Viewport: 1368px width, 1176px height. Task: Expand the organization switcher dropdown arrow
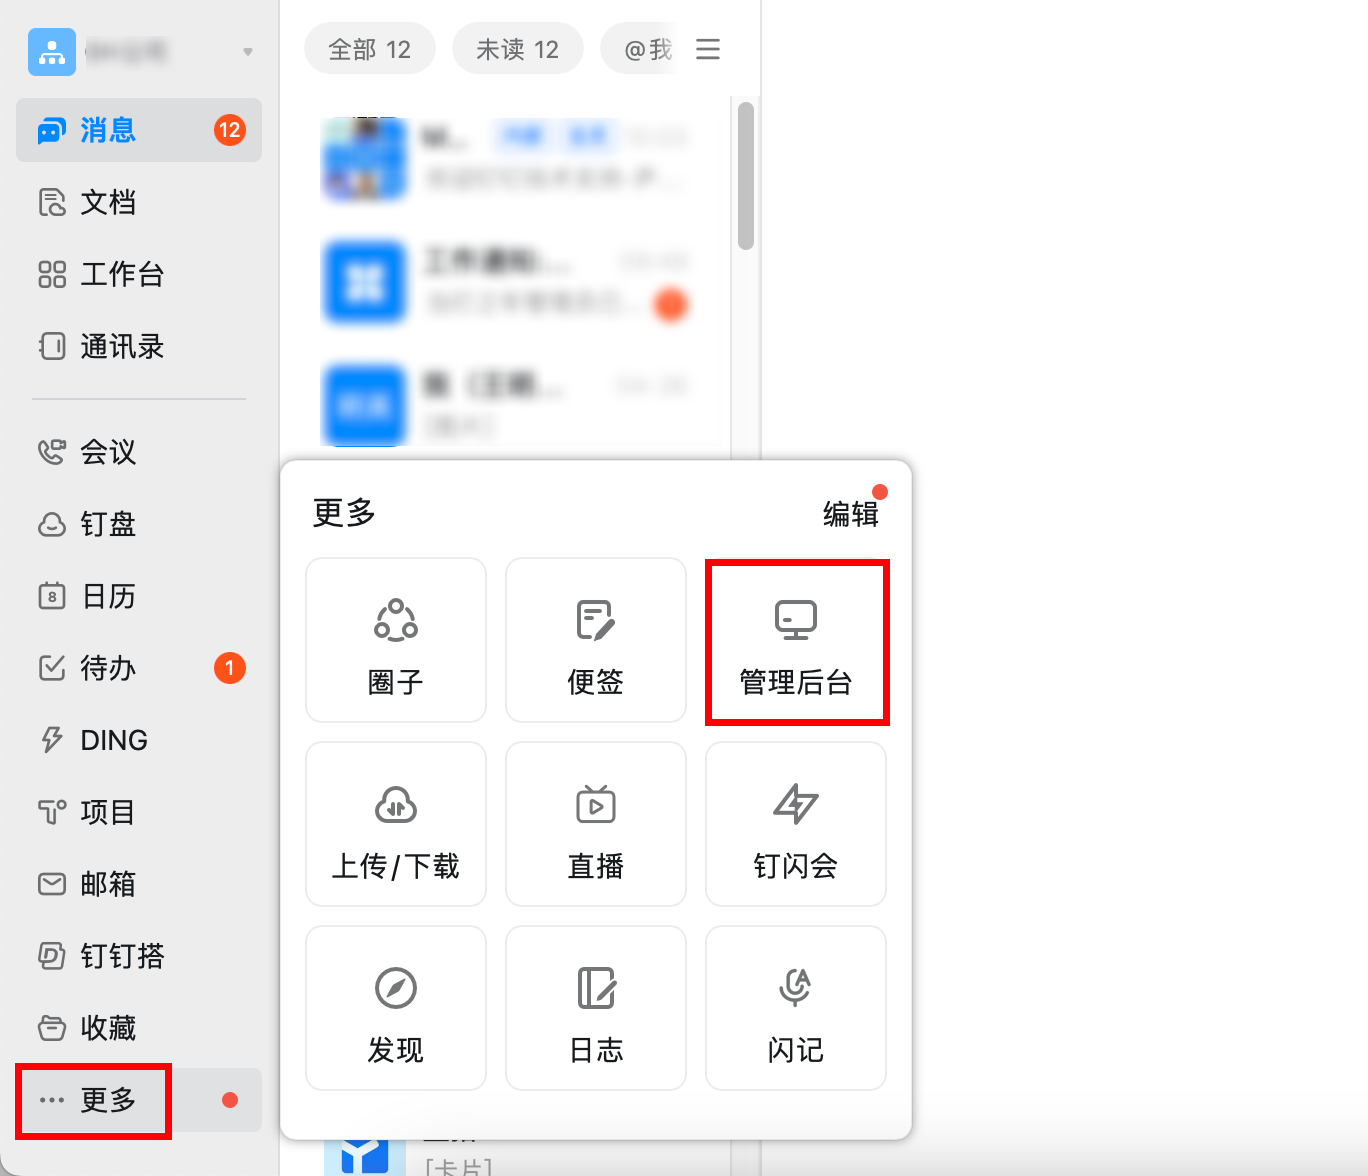pos(247,52)
